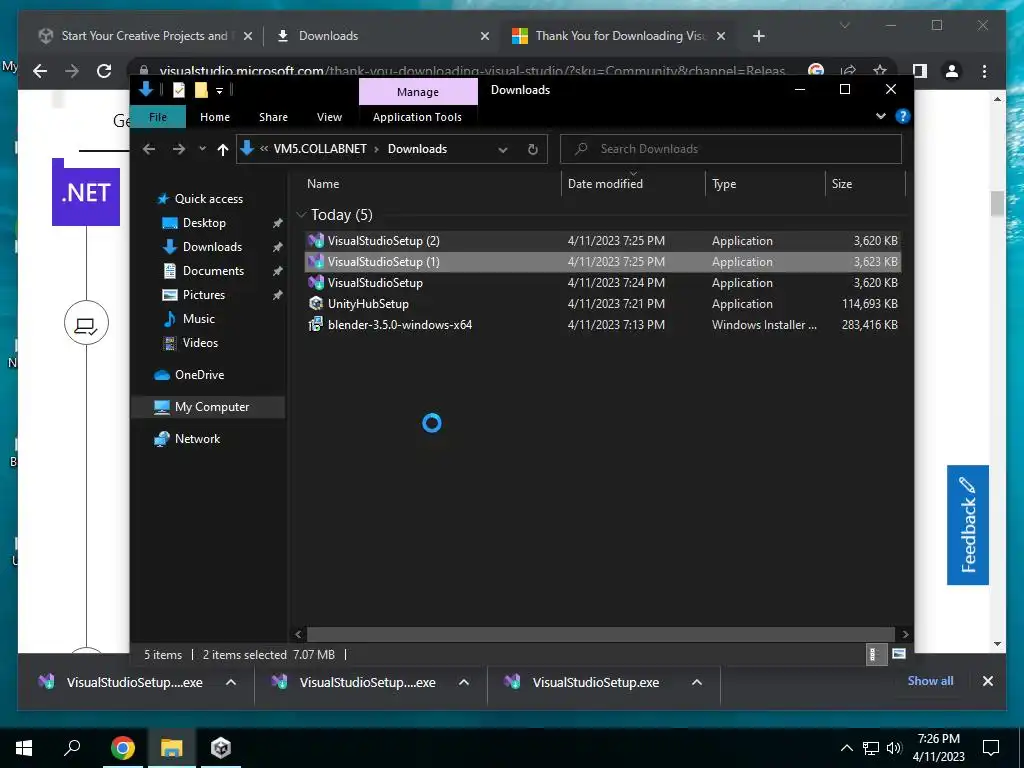1024x768 pixels.
Task: Open Chrome three-dot menu
Action: click(984, 71)
